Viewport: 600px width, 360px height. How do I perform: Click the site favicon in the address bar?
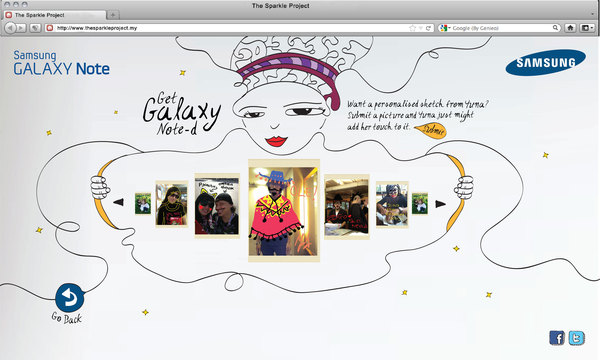coord(50,28)
